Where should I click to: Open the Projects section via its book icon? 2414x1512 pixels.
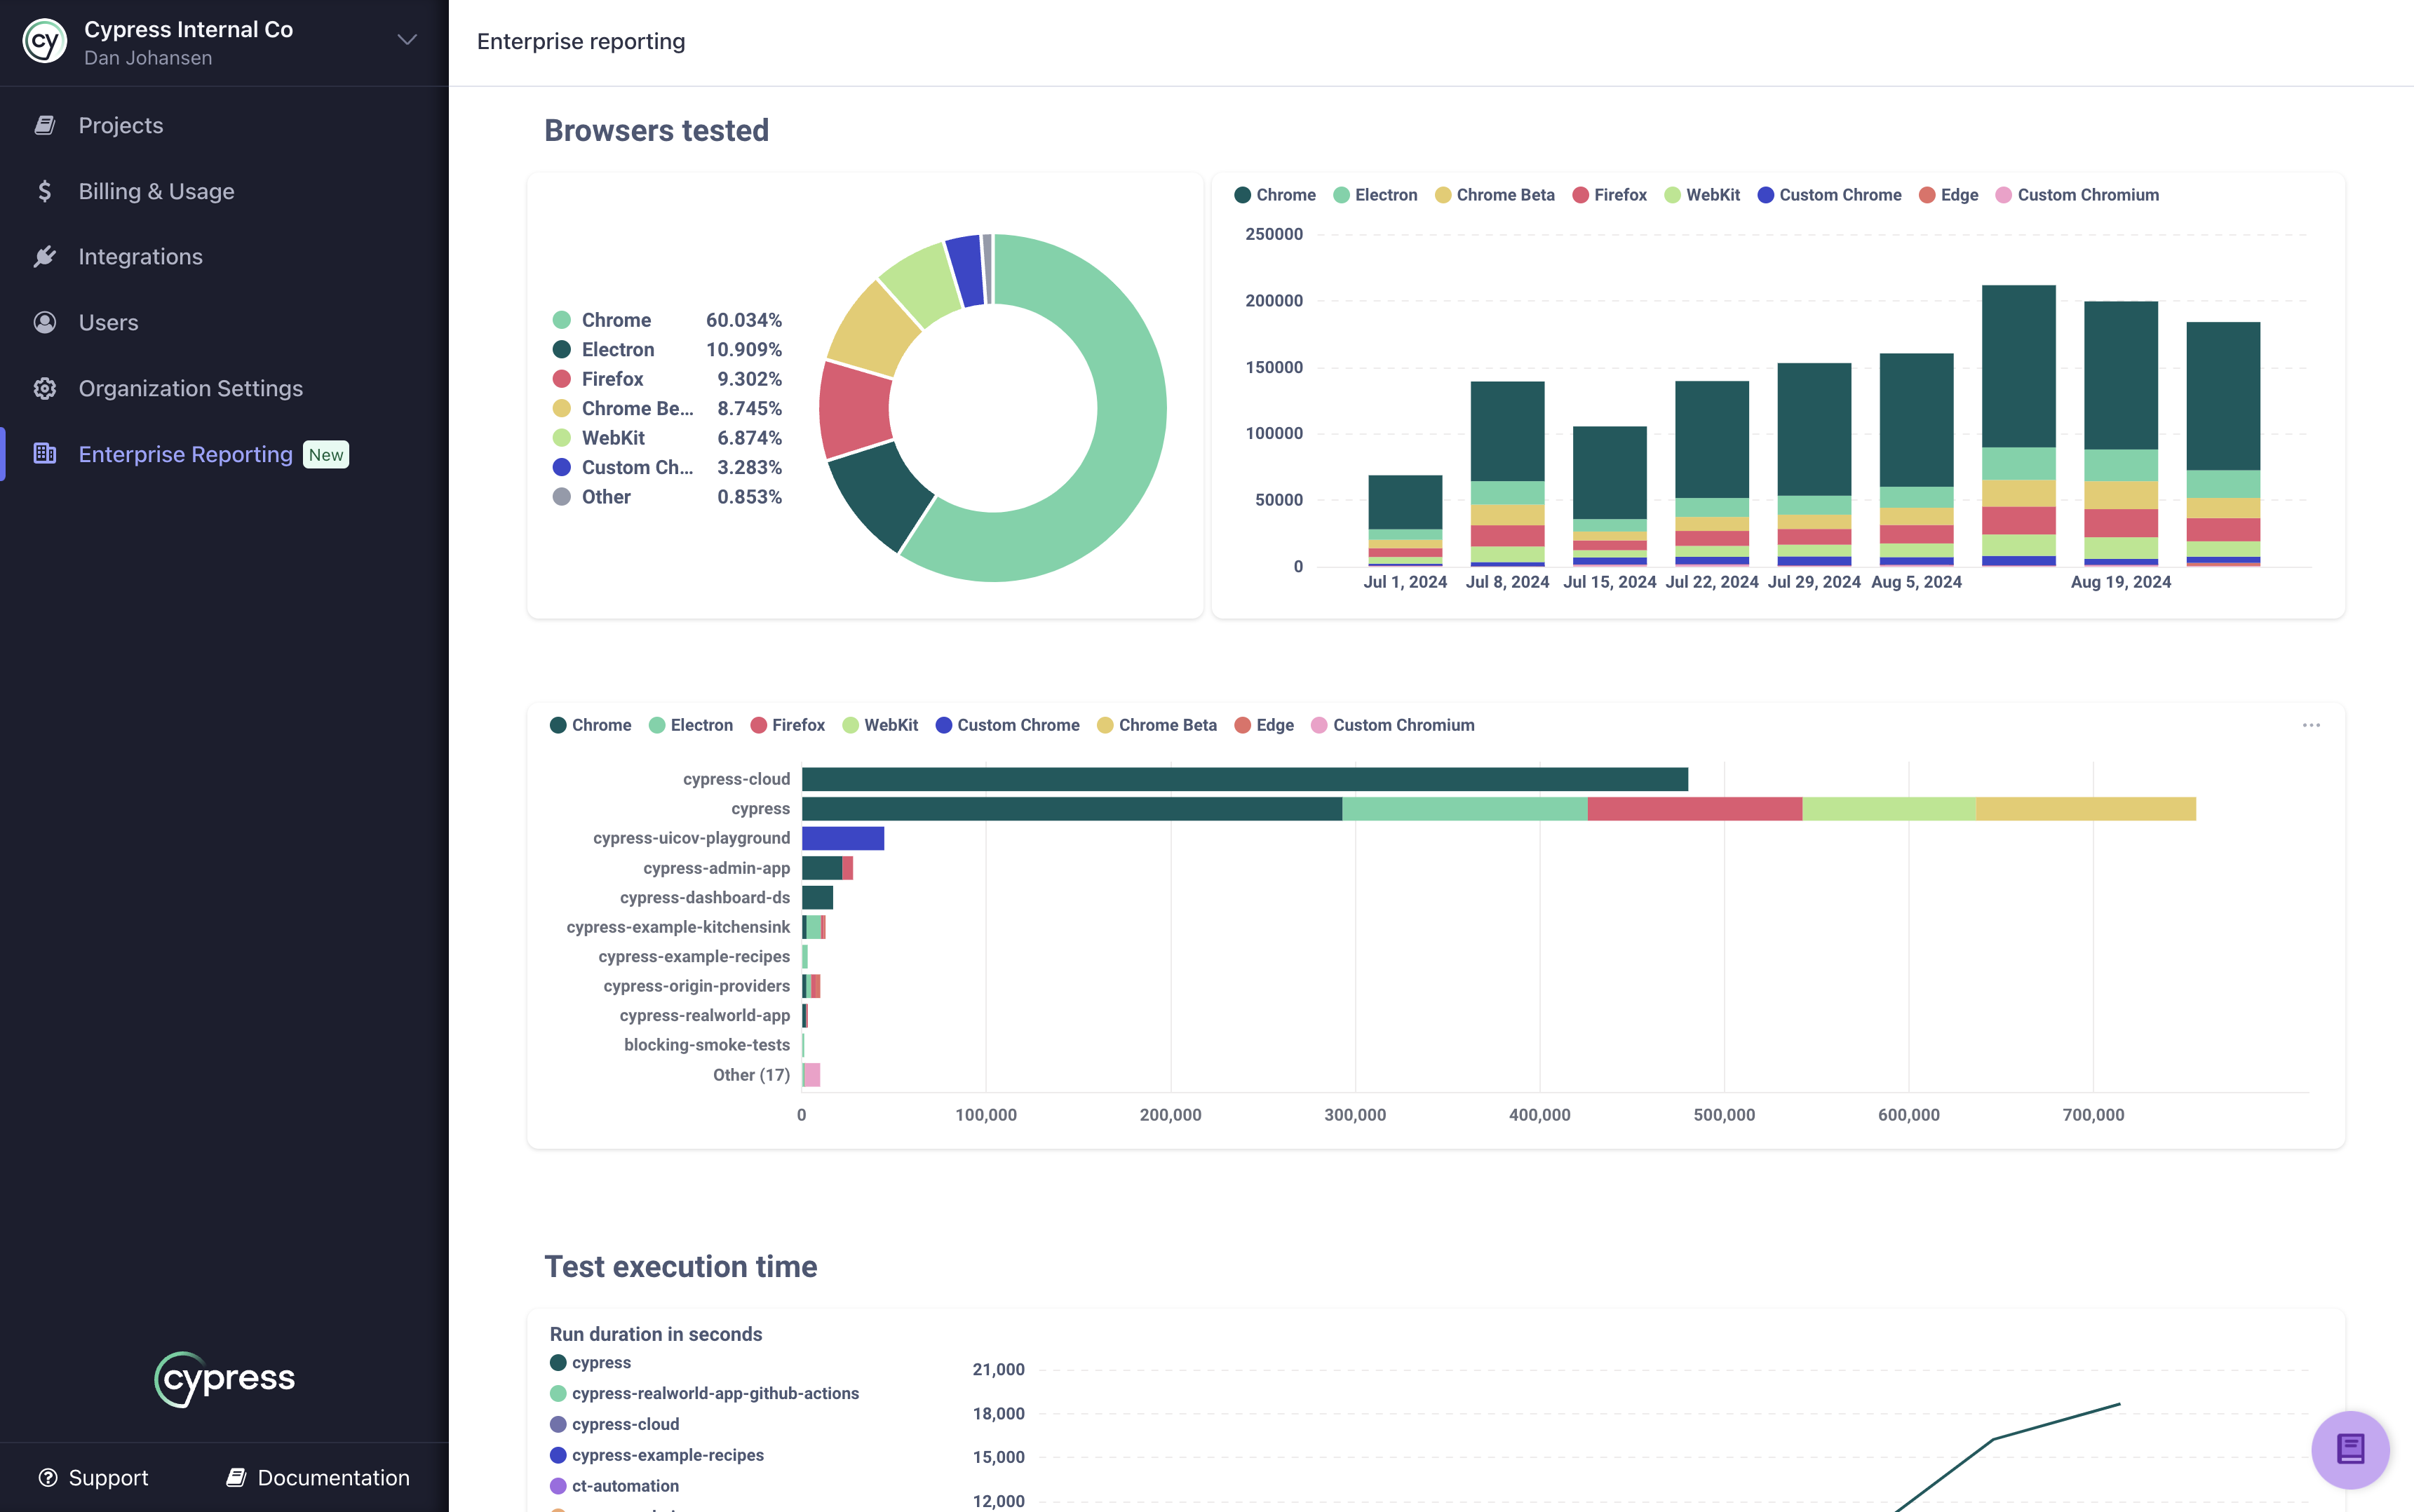coord(46,124)
